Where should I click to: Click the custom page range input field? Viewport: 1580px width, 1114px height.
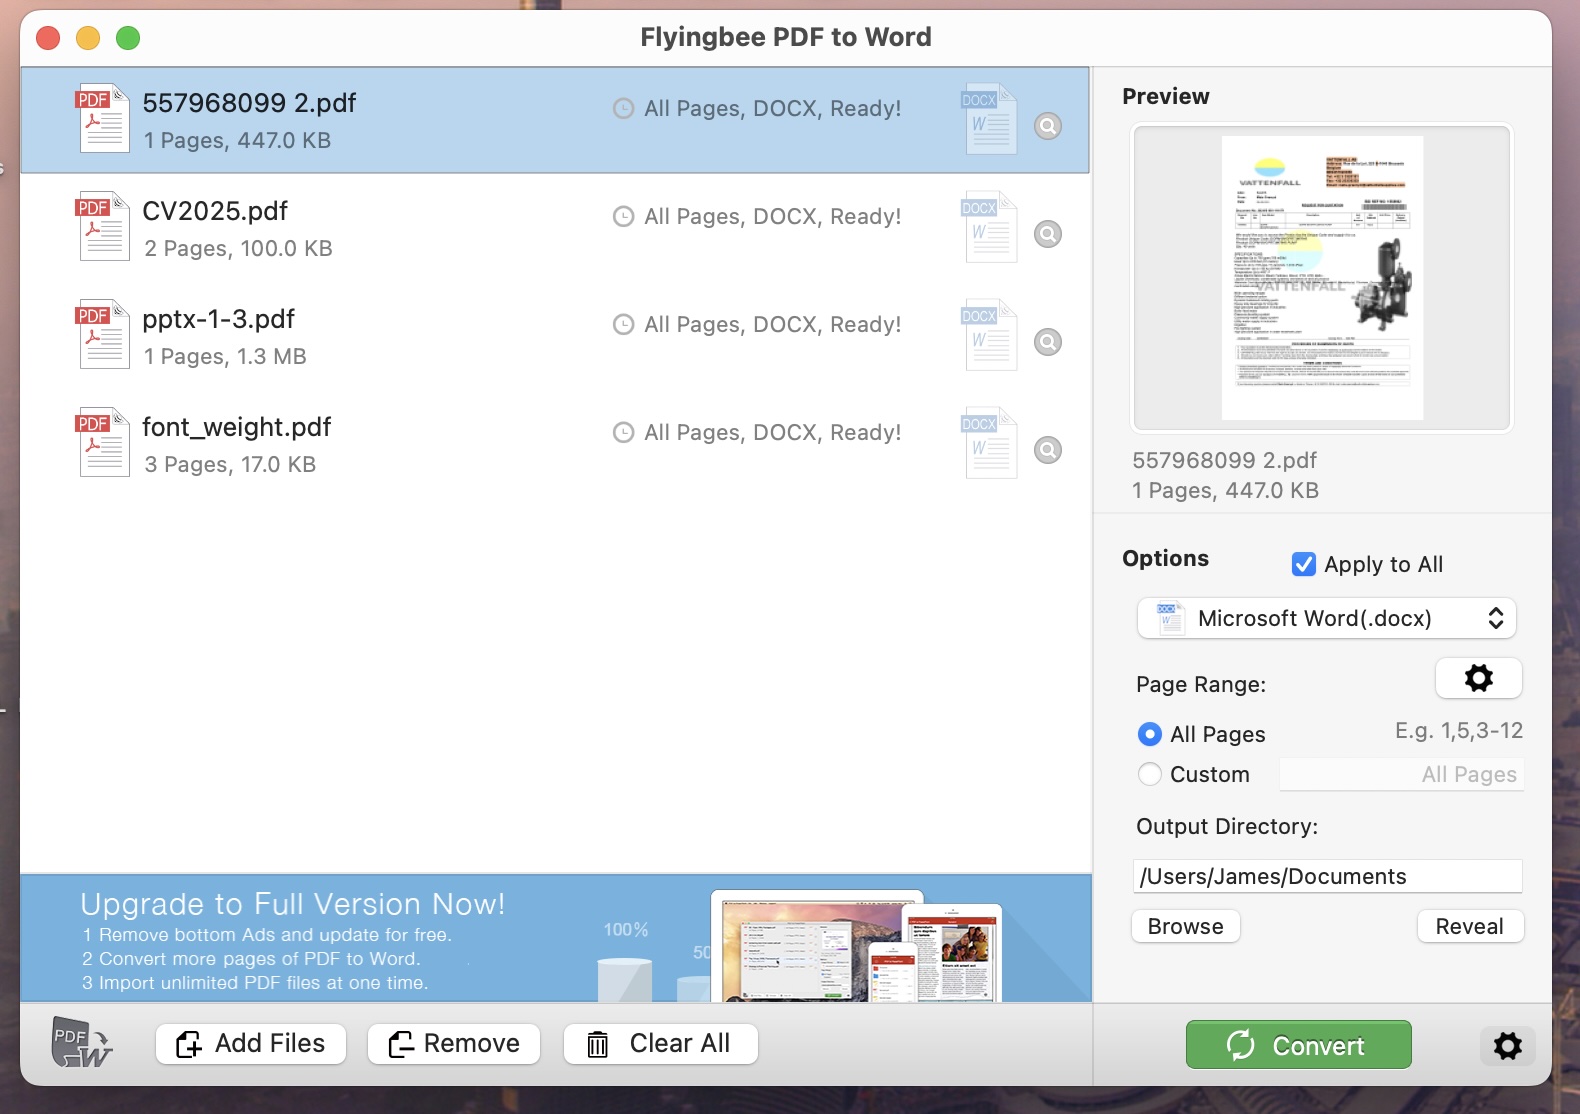click(x=1401, y=774)
